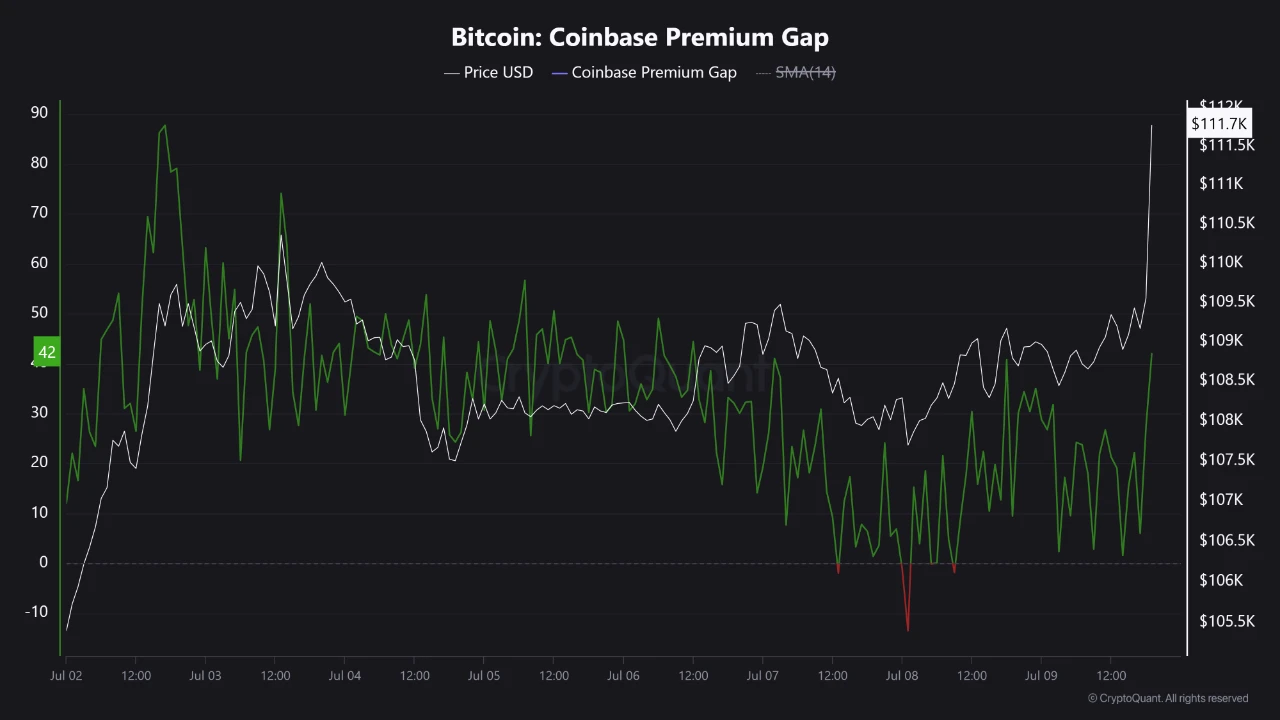1280x720 pixels.
Task: Click the $109K label on the price axis
Action: pyautogui.click(x=1220, y=341)
